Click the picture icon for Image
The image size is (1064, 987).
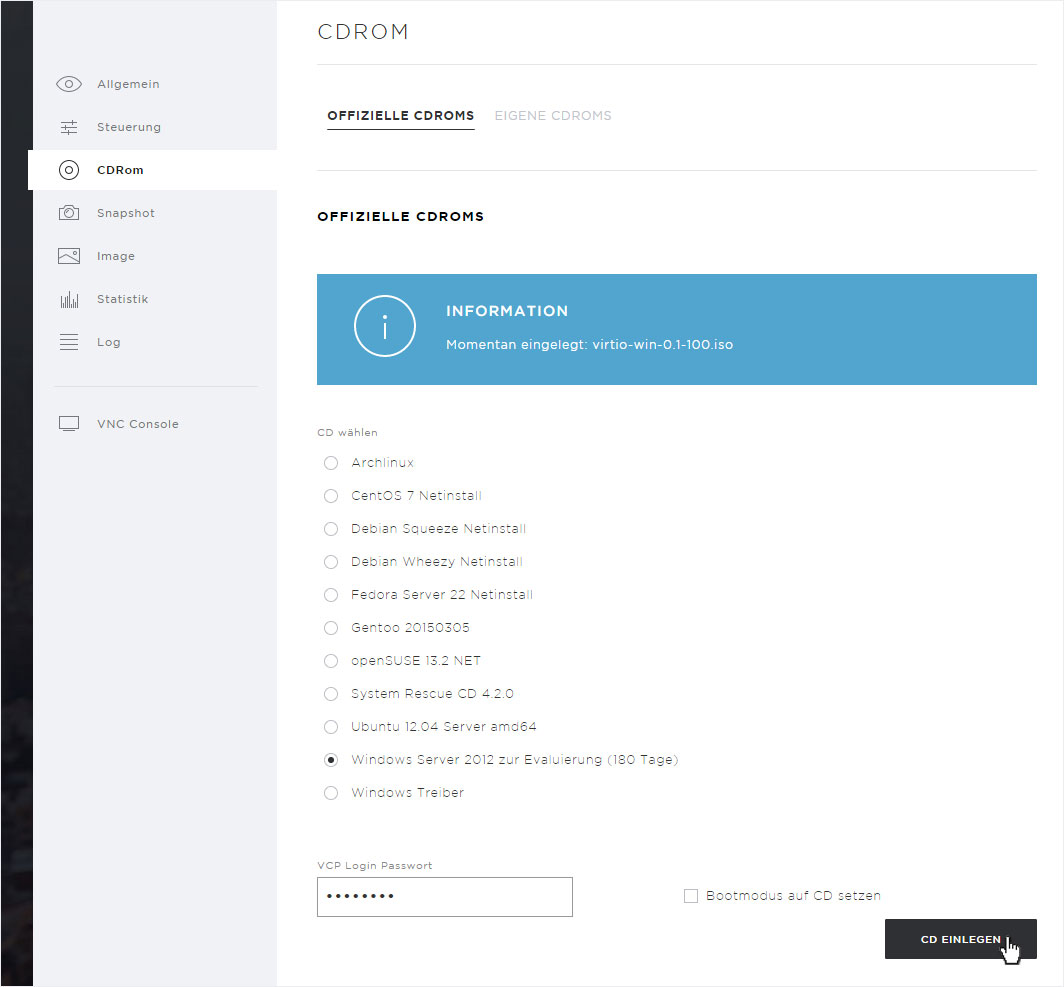[x=68, y=256]
